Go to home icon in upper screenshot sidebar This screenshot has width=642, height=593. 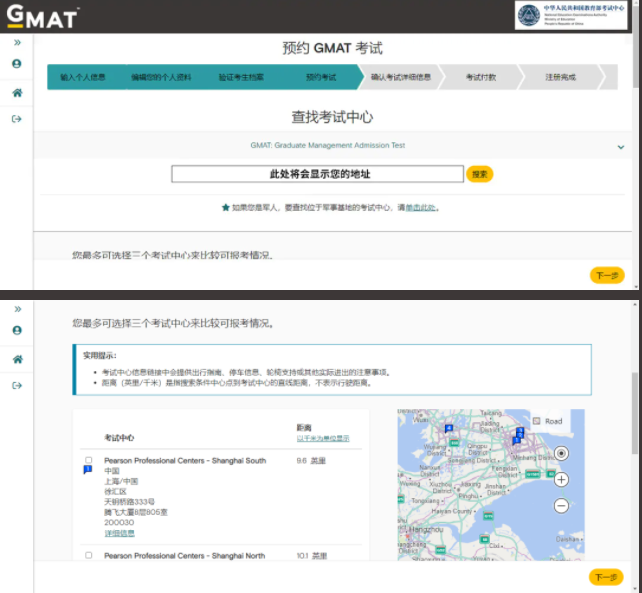coord(17,93)
